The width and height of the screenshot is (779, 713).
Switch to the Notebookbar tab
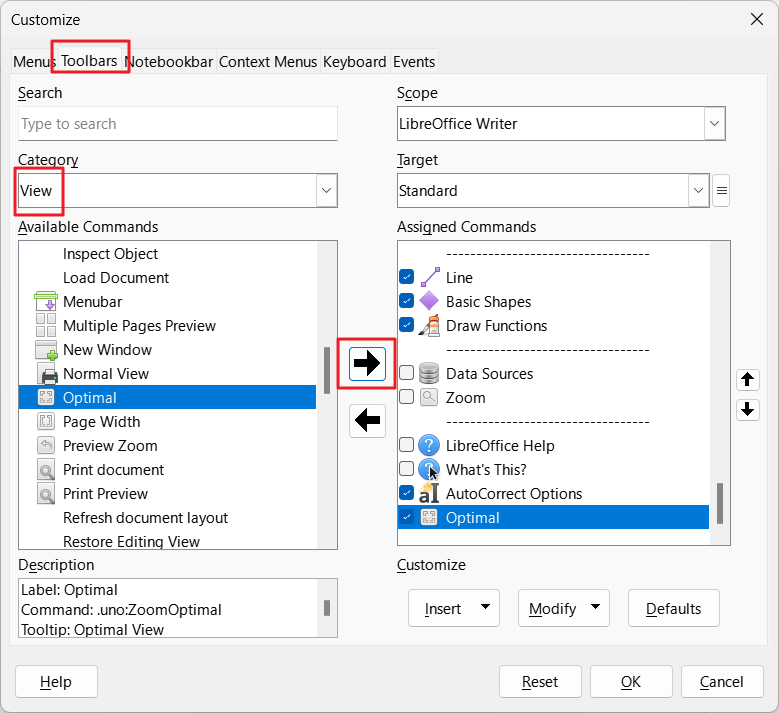[169, 62]
